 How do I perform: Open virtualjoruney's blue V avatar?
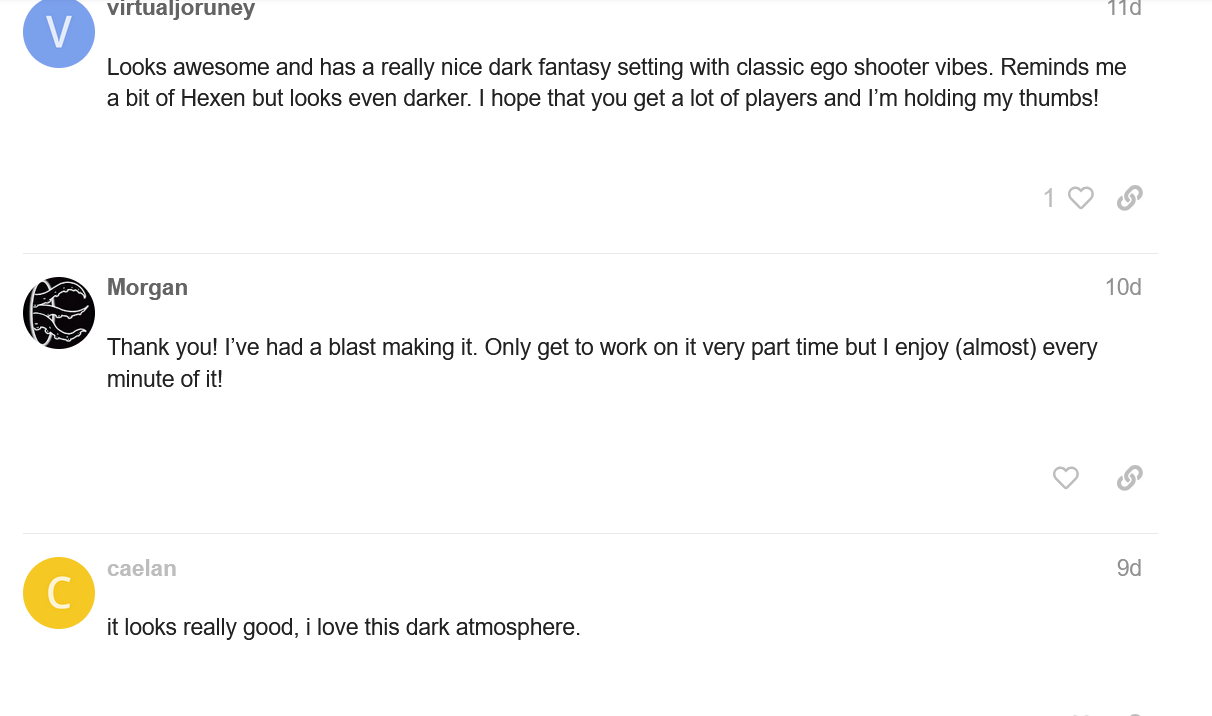pos(59,33)
